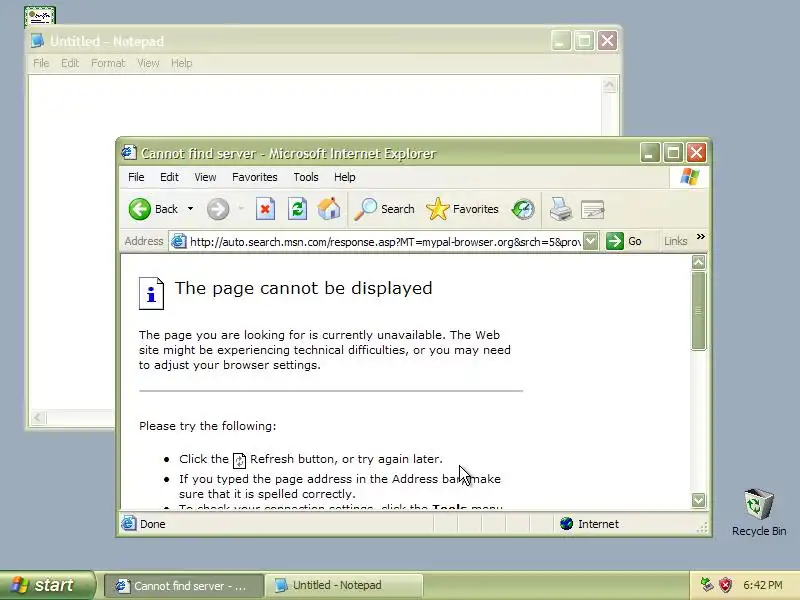Open the View menu in Internet Explorer

click(x=205, y=177)
